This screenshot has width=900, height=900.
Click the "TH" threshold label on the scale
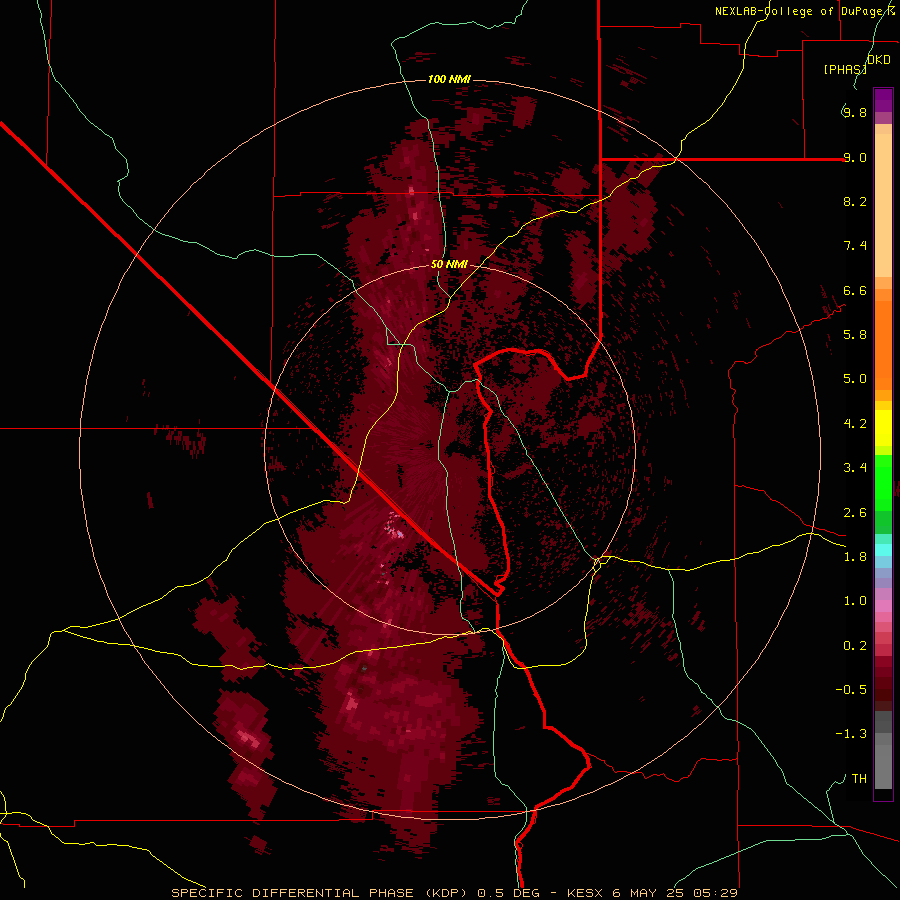(859, 779)
